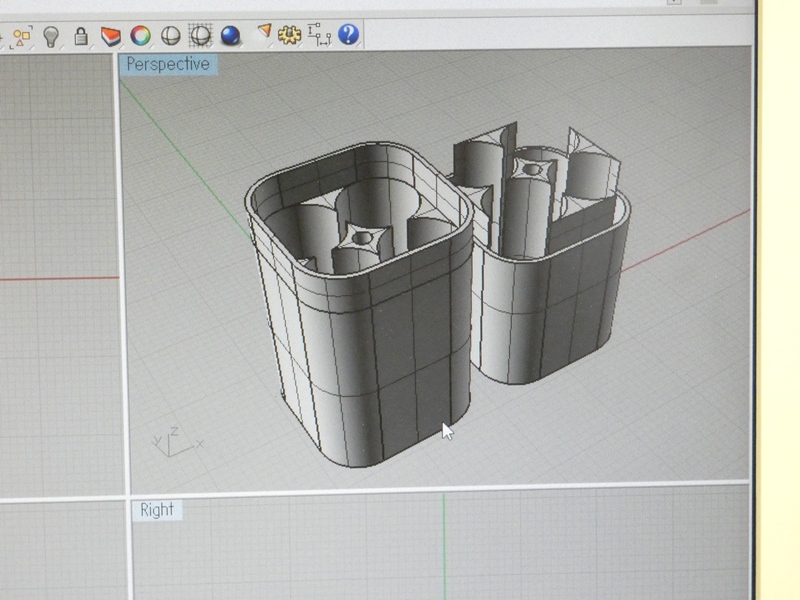Click the gridded wireframe sphere shade icon
This screenshot has width=800, height=600.
pyautogui.click(x=200, y=35)
